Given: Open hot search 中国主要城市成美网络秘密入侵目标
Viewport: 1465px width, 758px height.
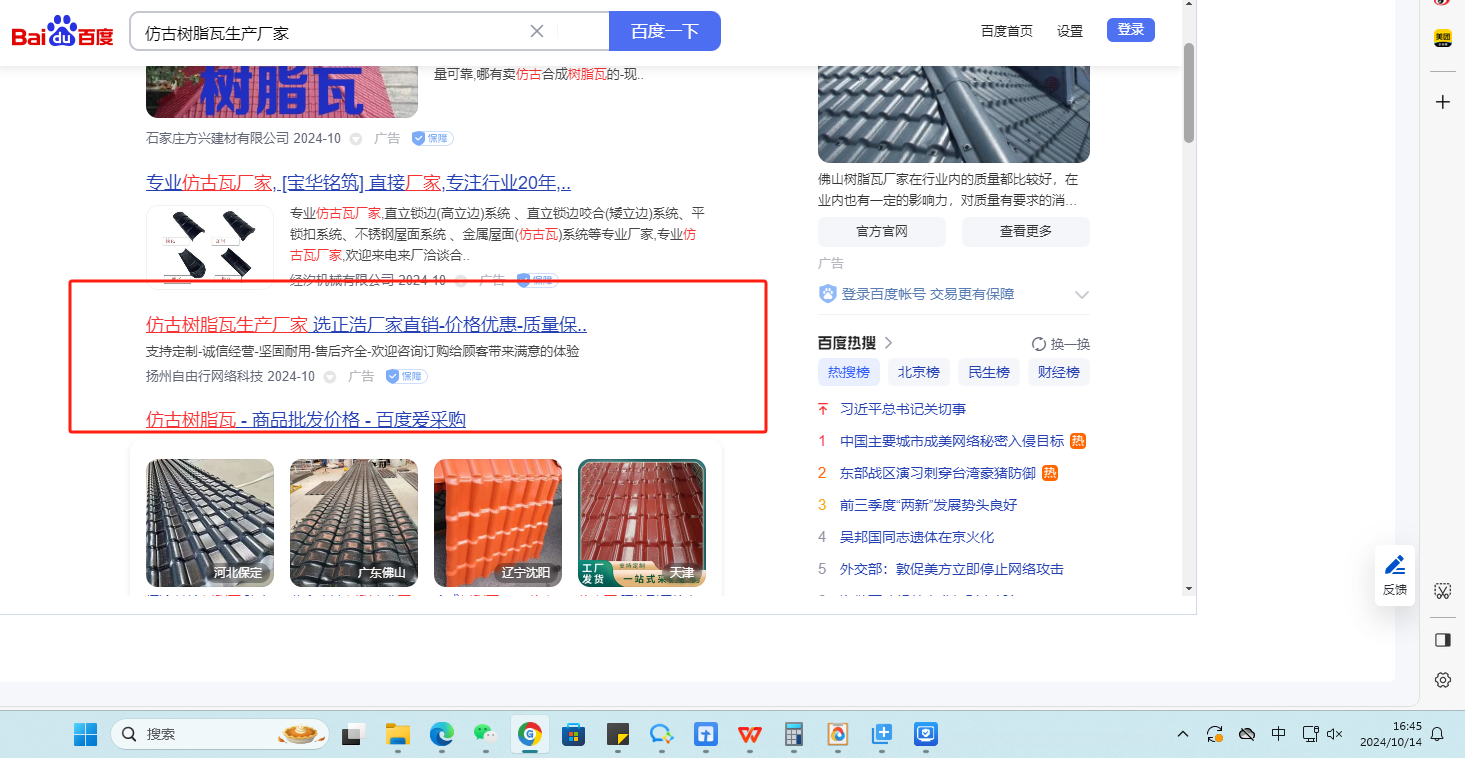Looking at the screenshot, I should point(952,441).
